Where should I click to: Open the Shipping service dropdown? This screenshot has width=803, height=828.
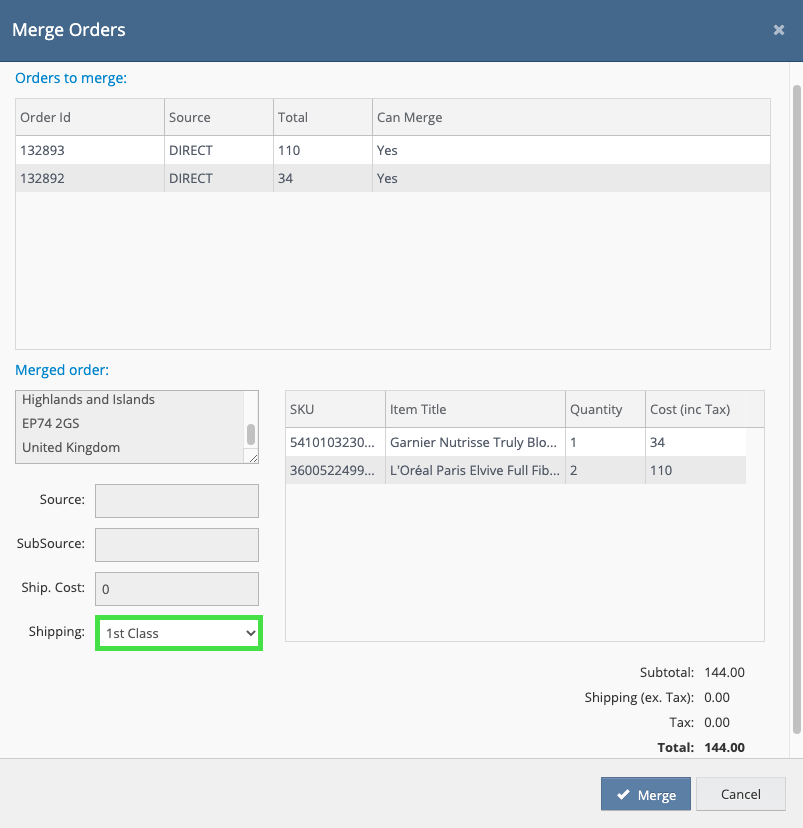179,633
